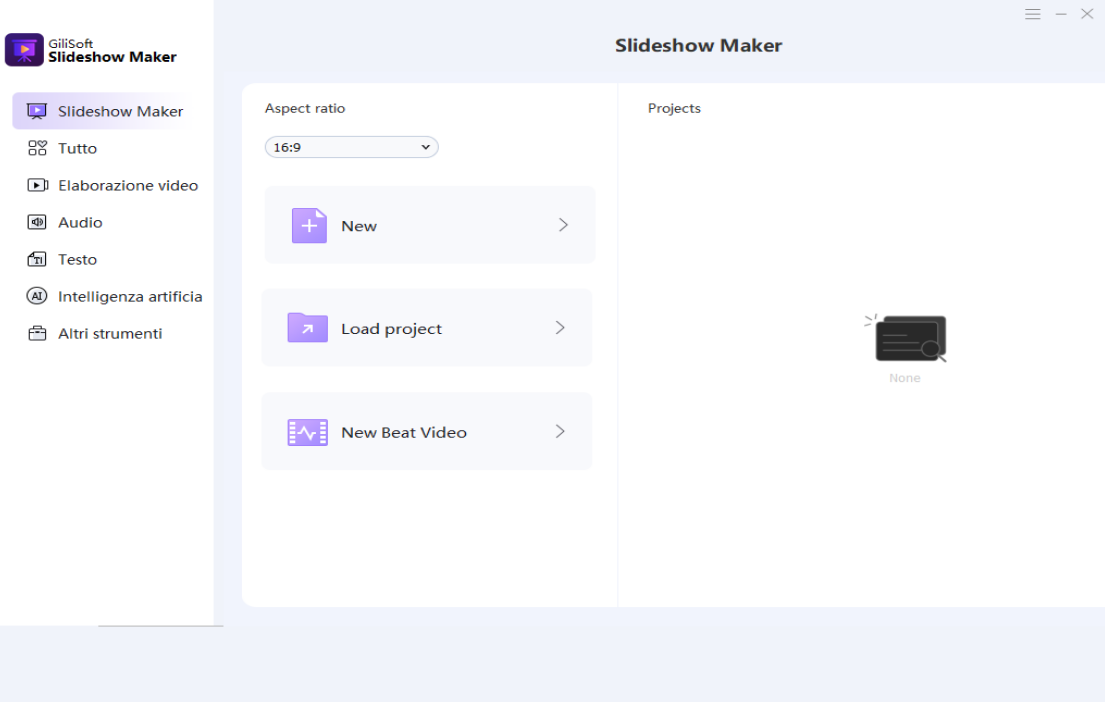
Task: Click the Load project folder icon
Action: click(307, 328)
